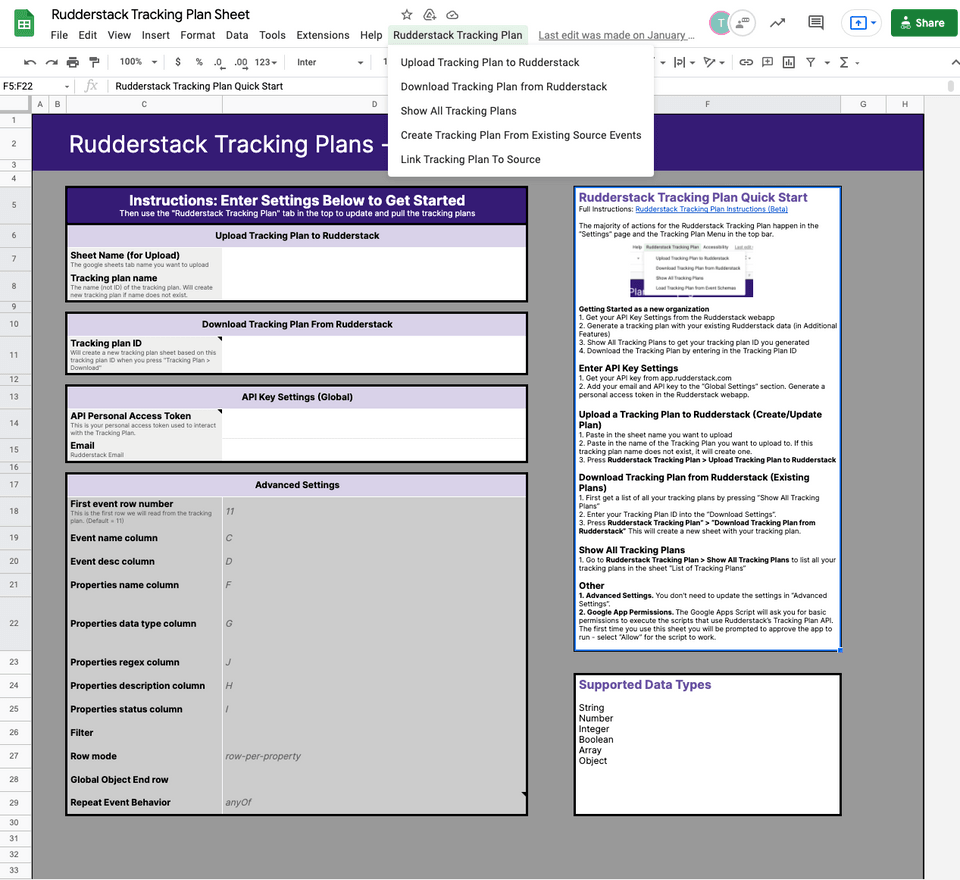Click the Sheet Name (for Upload) value cell
960x880 pixels.
tap(374, 258)
